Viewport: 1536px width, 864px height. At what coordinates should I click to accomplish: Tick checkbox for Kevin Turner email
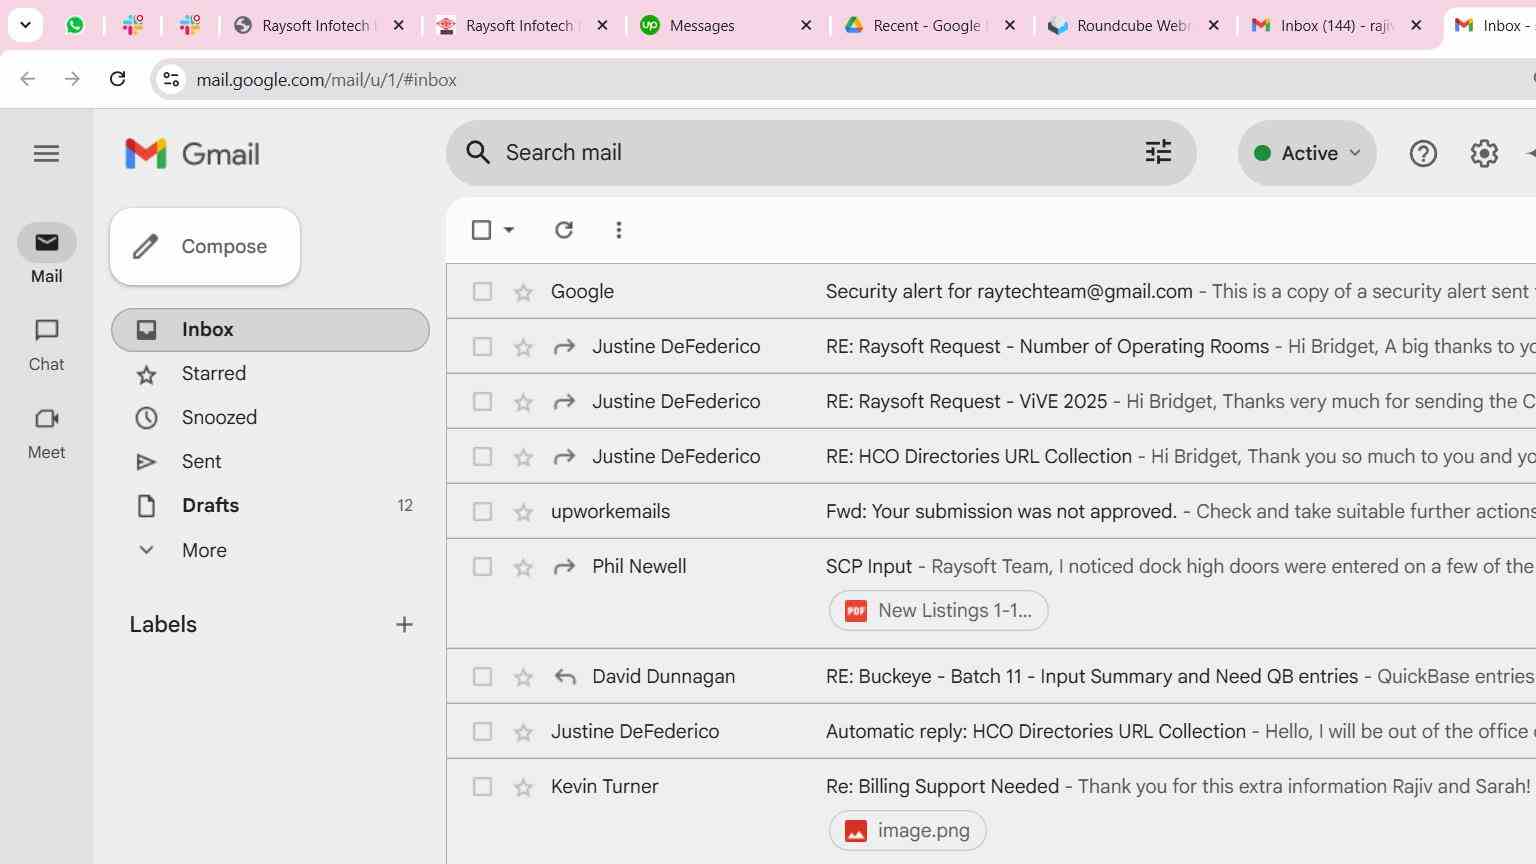(x=482, y=786)
